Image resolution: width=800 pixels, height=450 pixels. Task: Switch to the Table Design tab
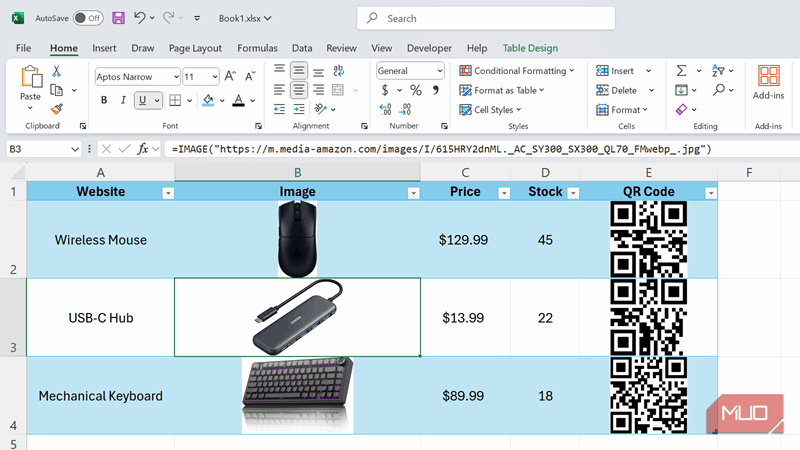pyautogui.click(x=530, y=48)
